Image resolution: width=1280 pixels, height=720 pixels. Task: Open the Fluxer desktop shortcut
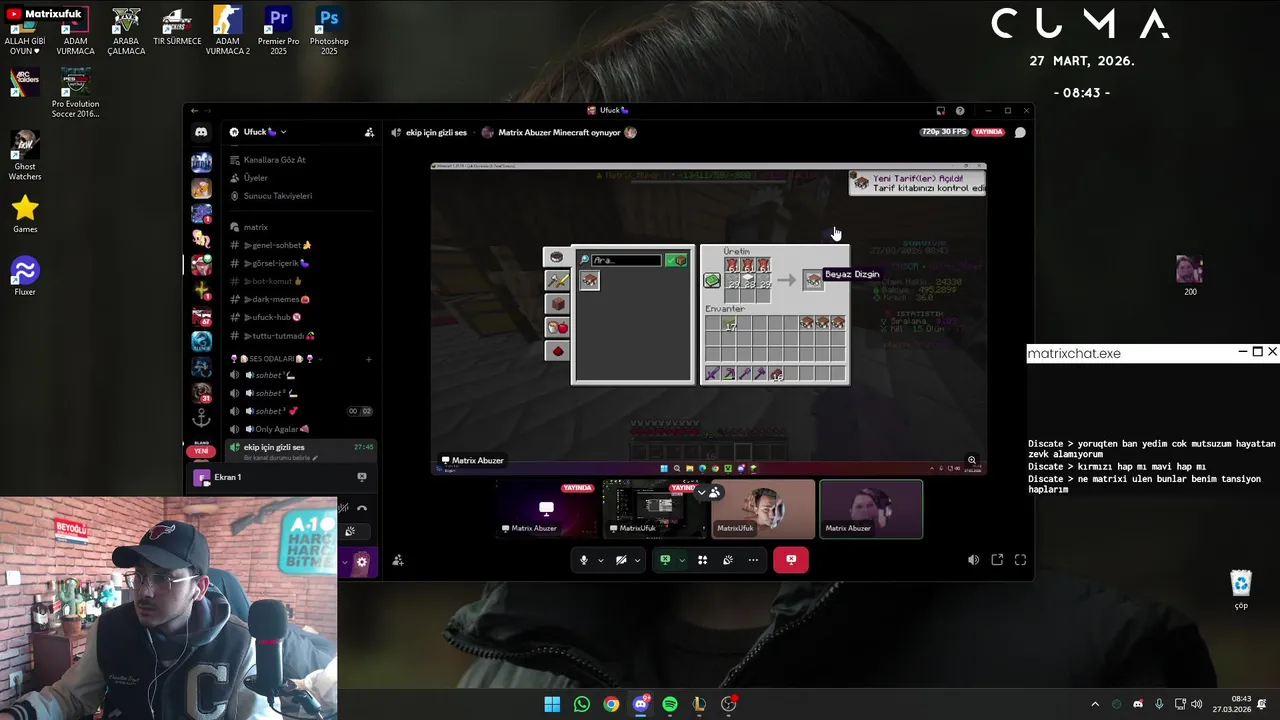(x=25, y=276)
